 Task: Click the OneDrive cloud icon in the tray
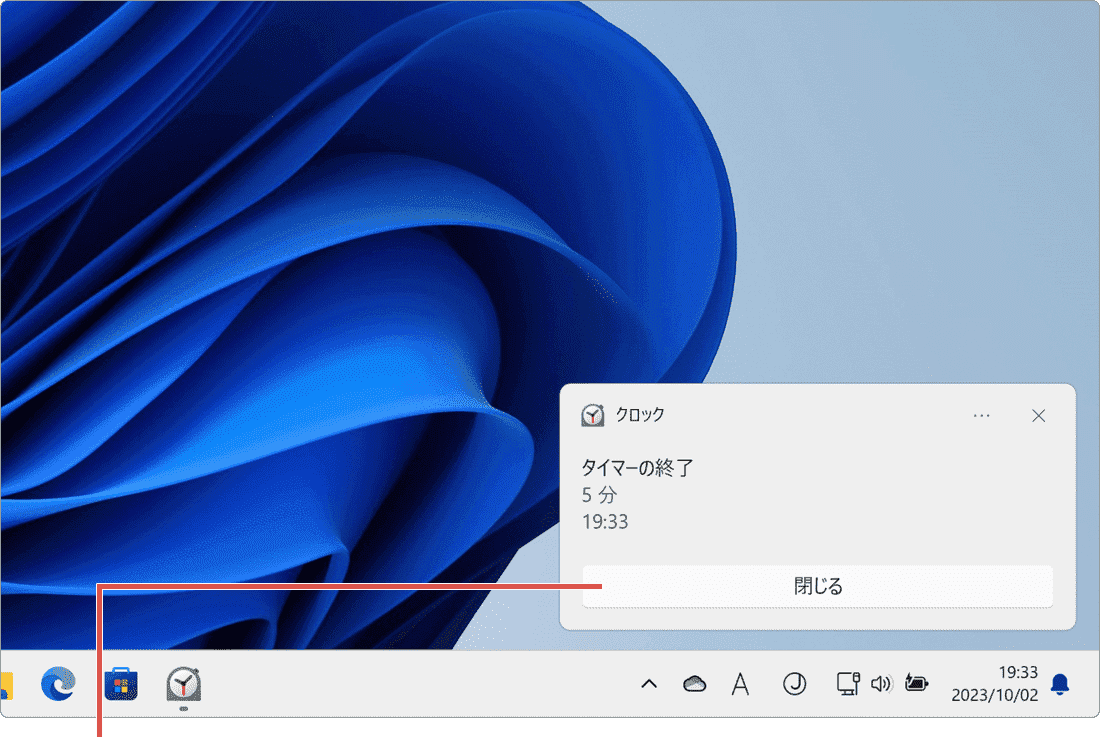(694, 684)
